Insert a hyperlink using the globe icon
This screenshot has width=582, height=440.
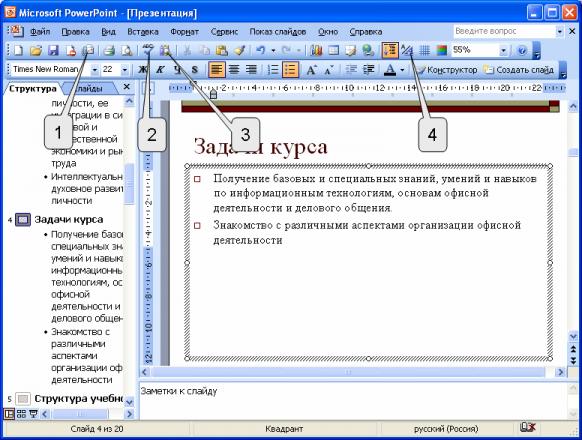(x=368, y=50)
